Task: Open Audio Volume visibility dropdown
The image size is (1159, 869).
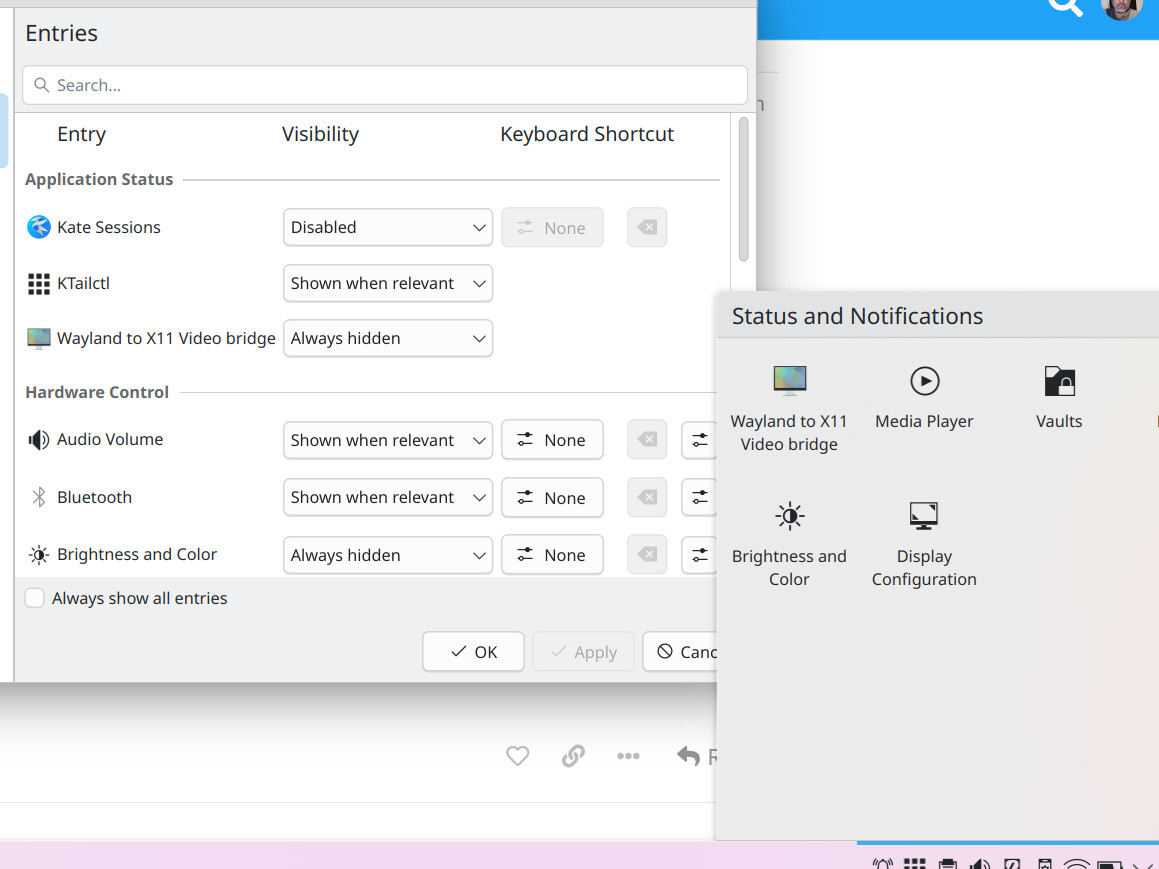Action: coord(387,440)
